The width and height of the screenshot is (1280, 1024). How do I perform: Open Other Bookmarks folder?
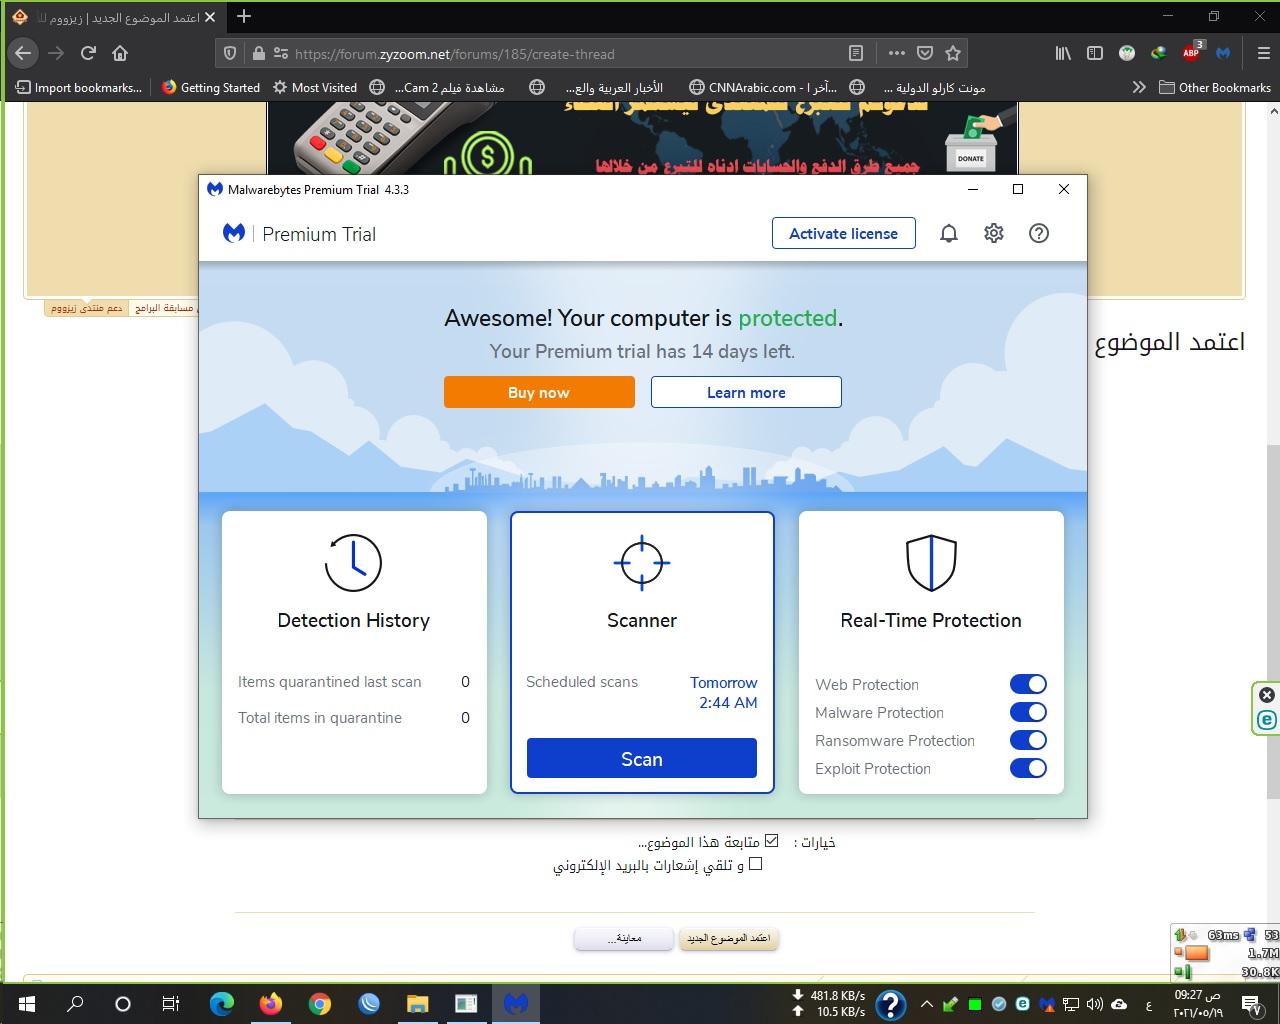[1215, 87]
